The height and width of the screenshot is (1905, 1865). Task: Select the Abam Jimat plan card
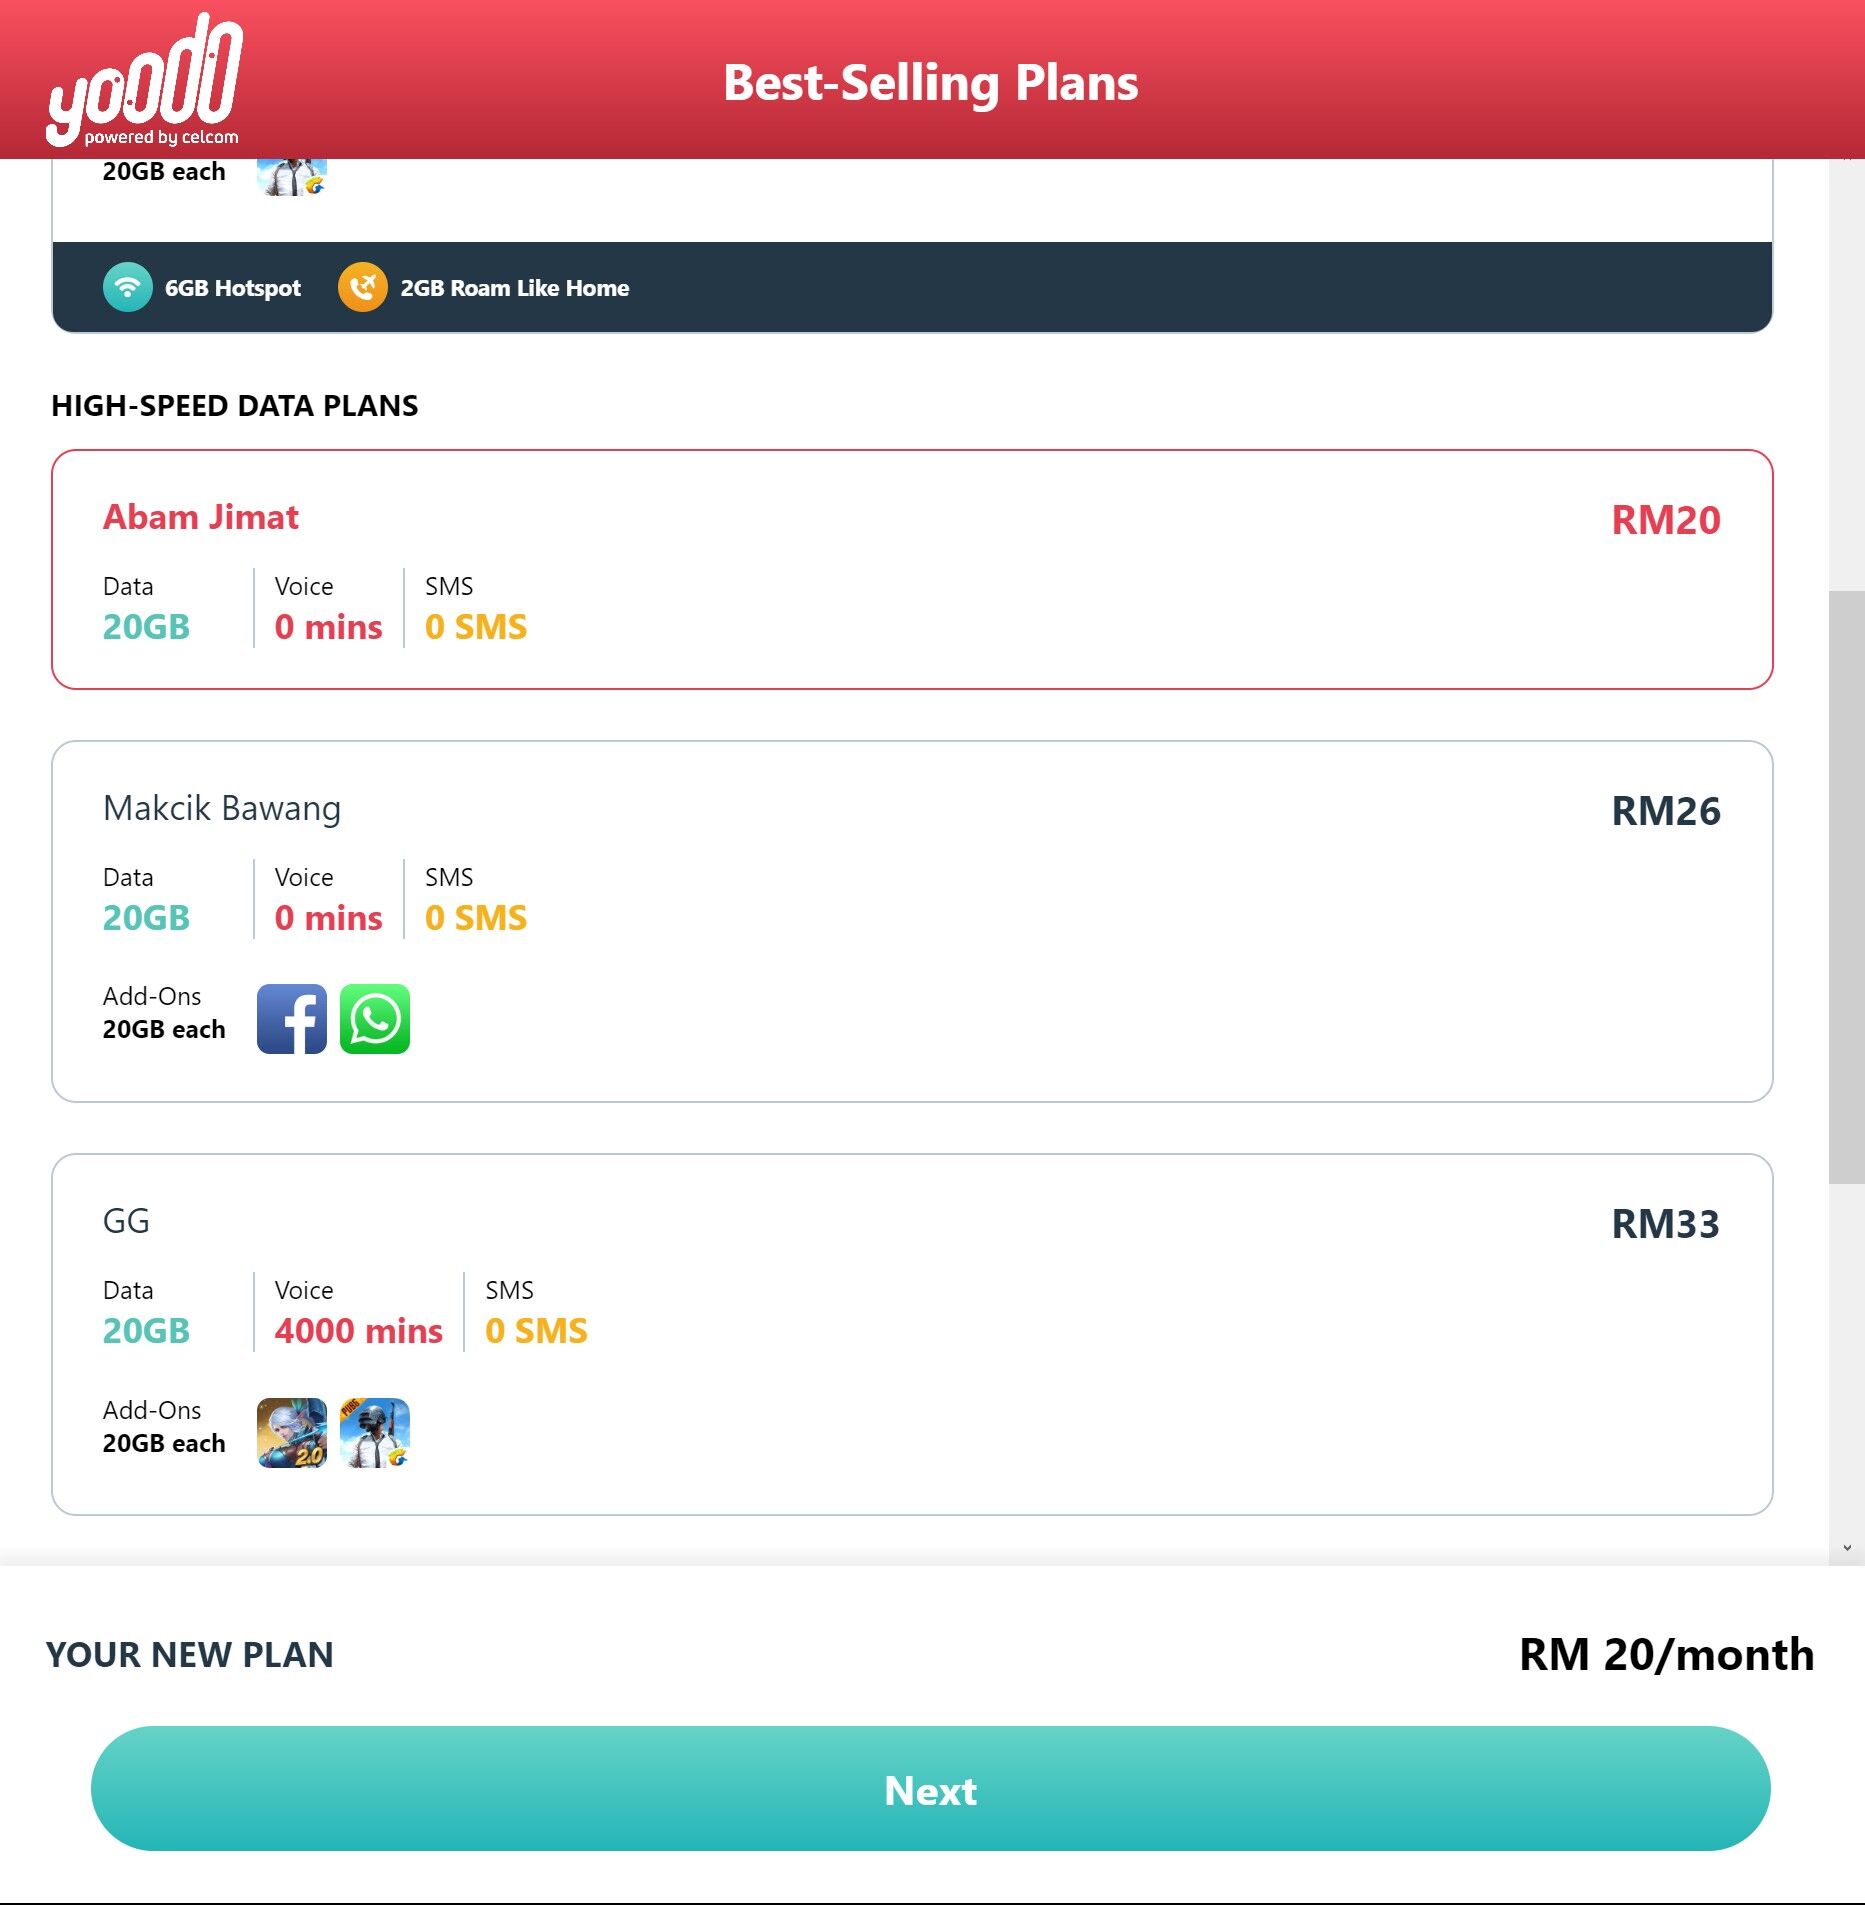pyautogui.click(x=912, y=569)
